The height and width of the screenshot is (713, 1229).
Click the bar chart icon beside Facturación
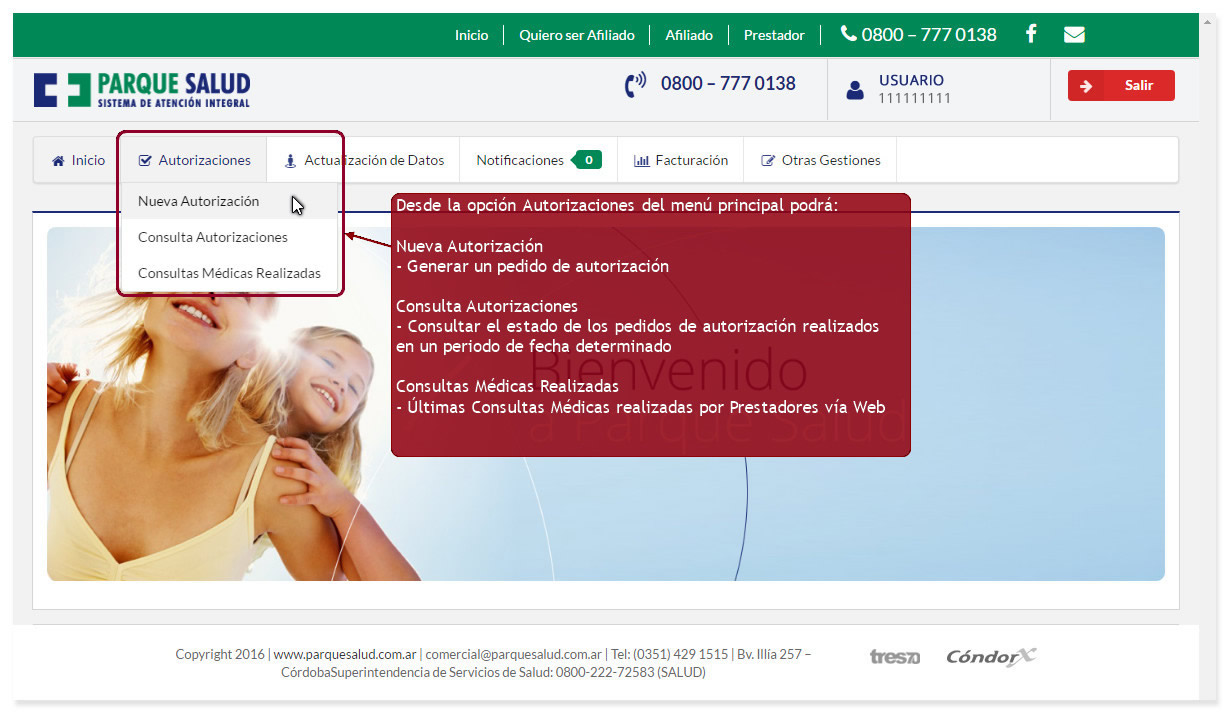click(642, 161)
